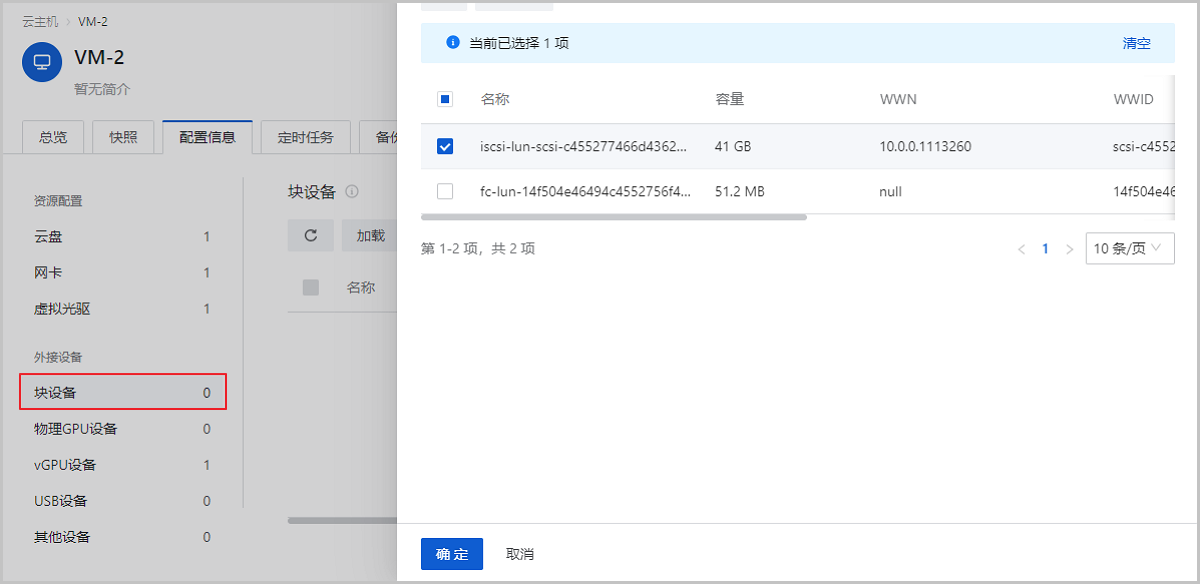Select 物理GPU设备 in the sidebar
Screen dimensions: 1200x584
point(76,429)
